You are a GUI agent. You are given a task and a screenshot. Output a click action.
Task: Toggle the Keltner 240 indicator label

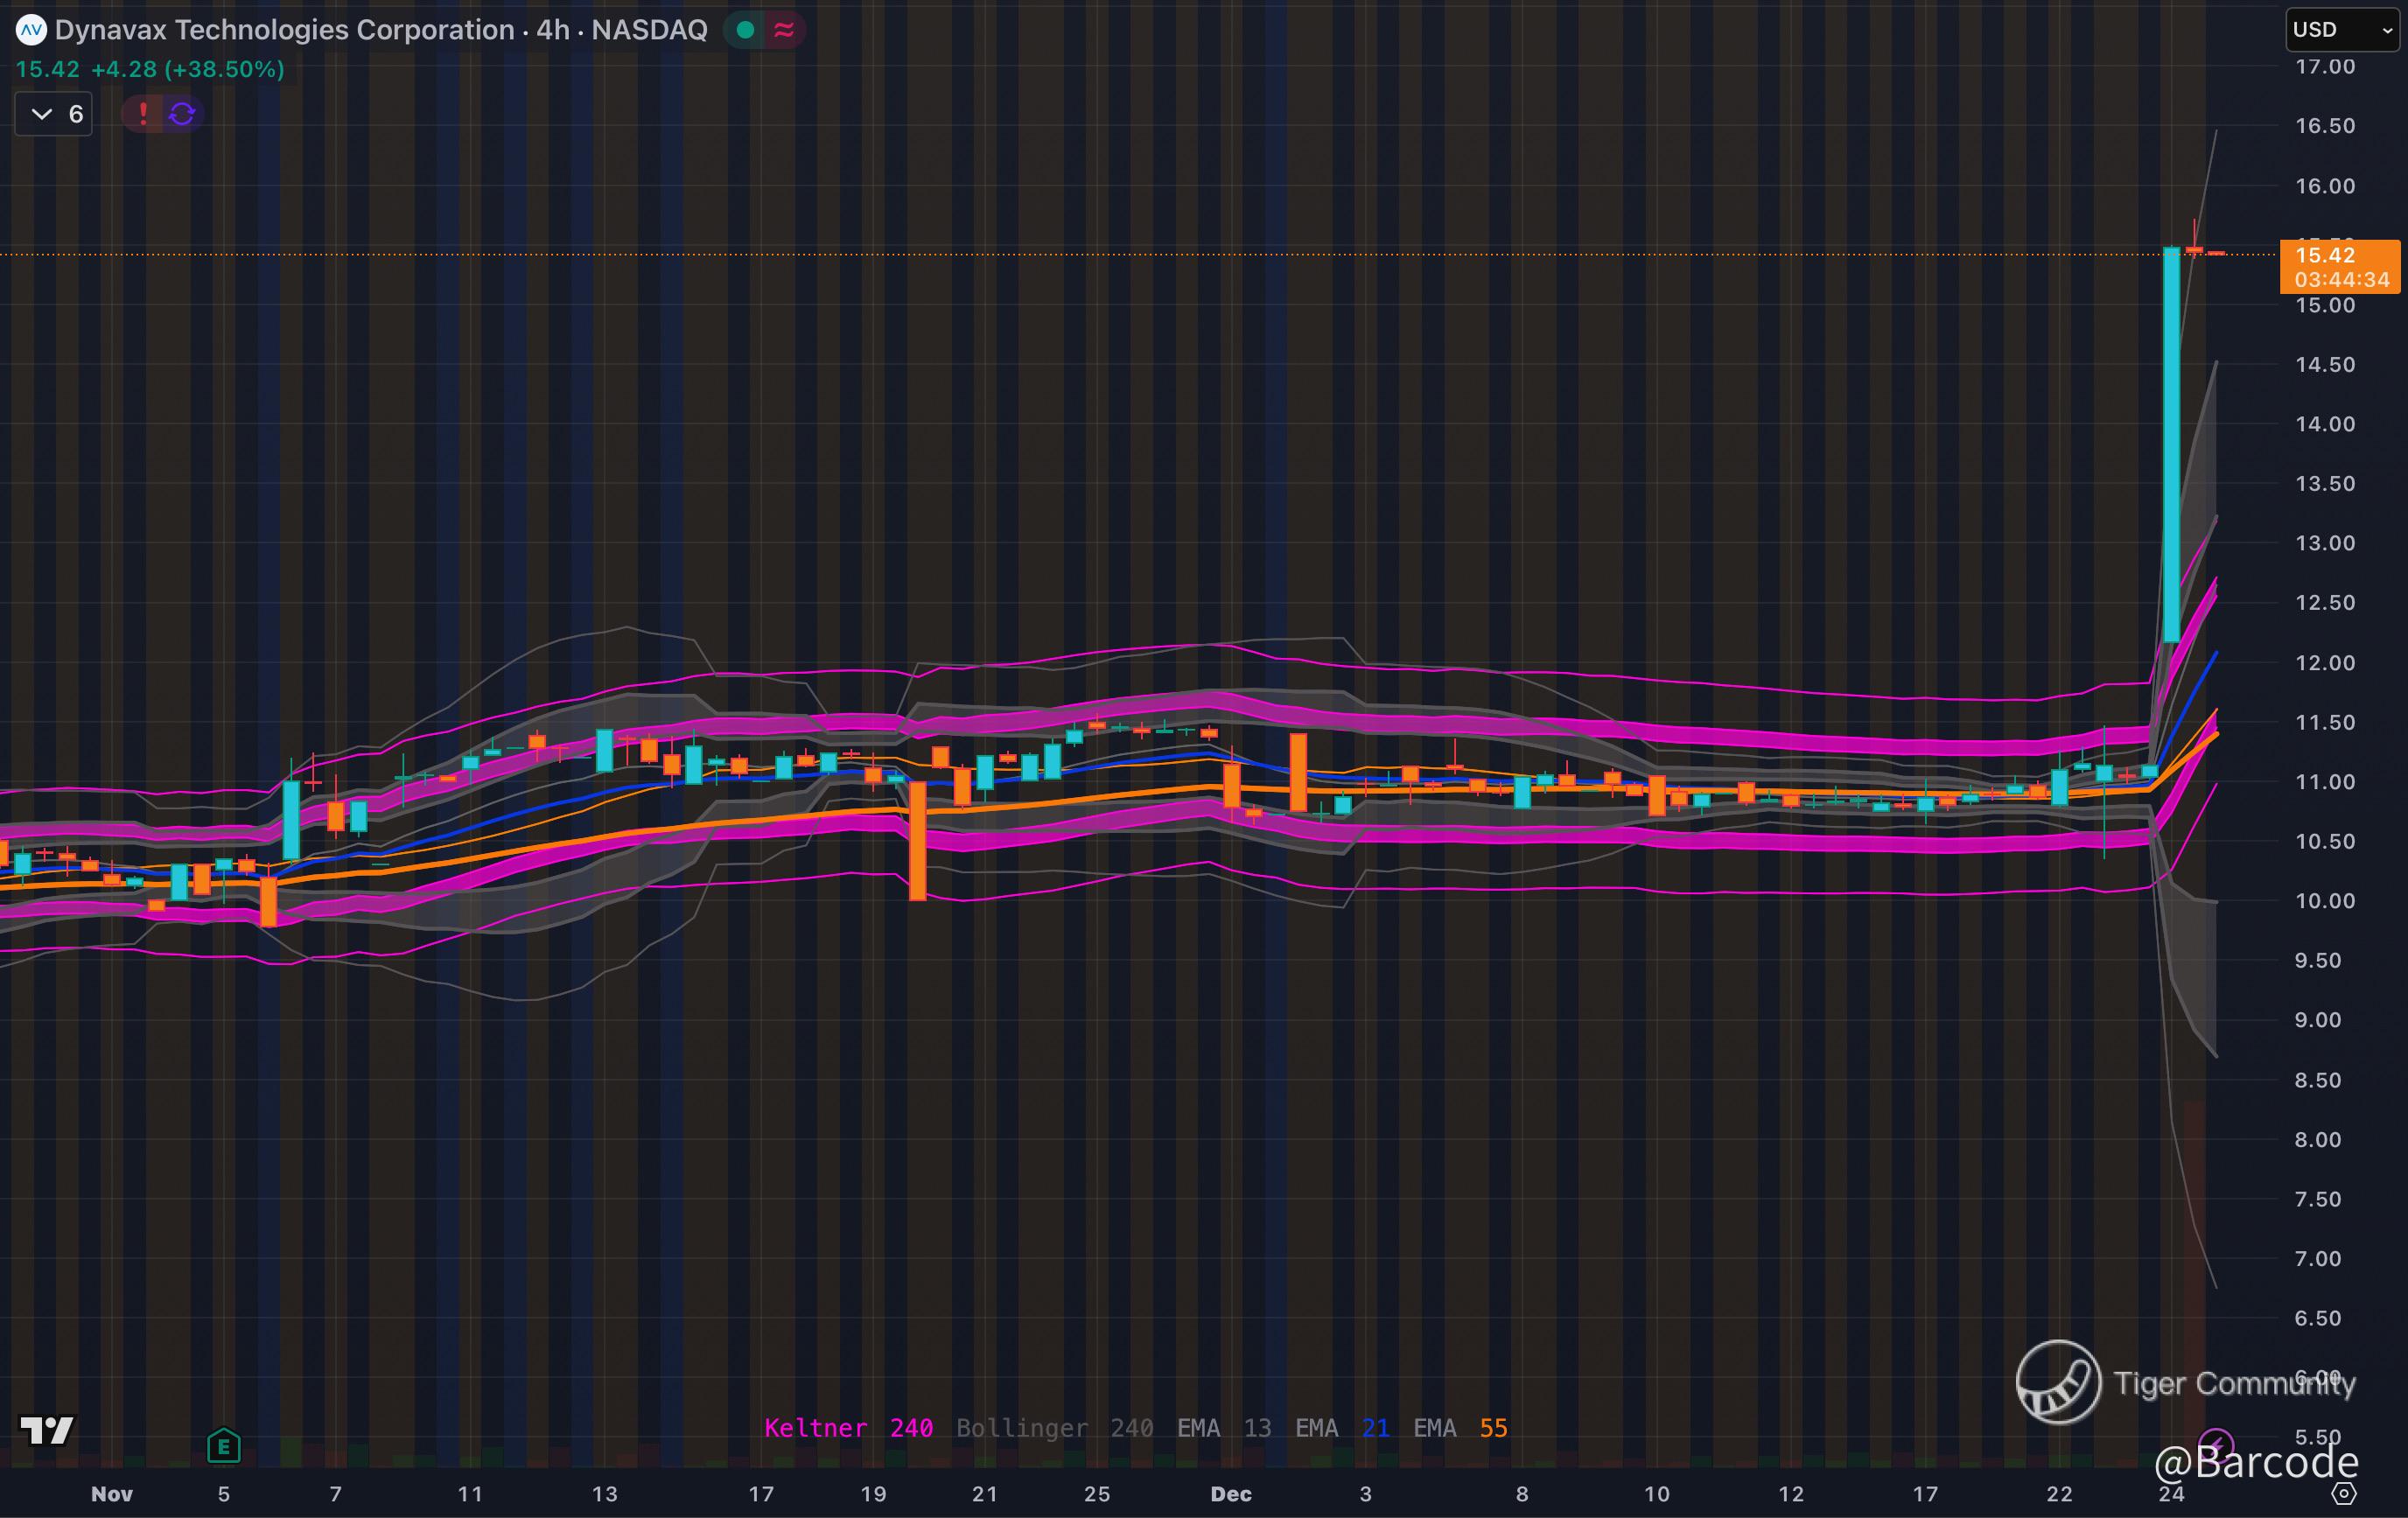tap(848, 1428)
